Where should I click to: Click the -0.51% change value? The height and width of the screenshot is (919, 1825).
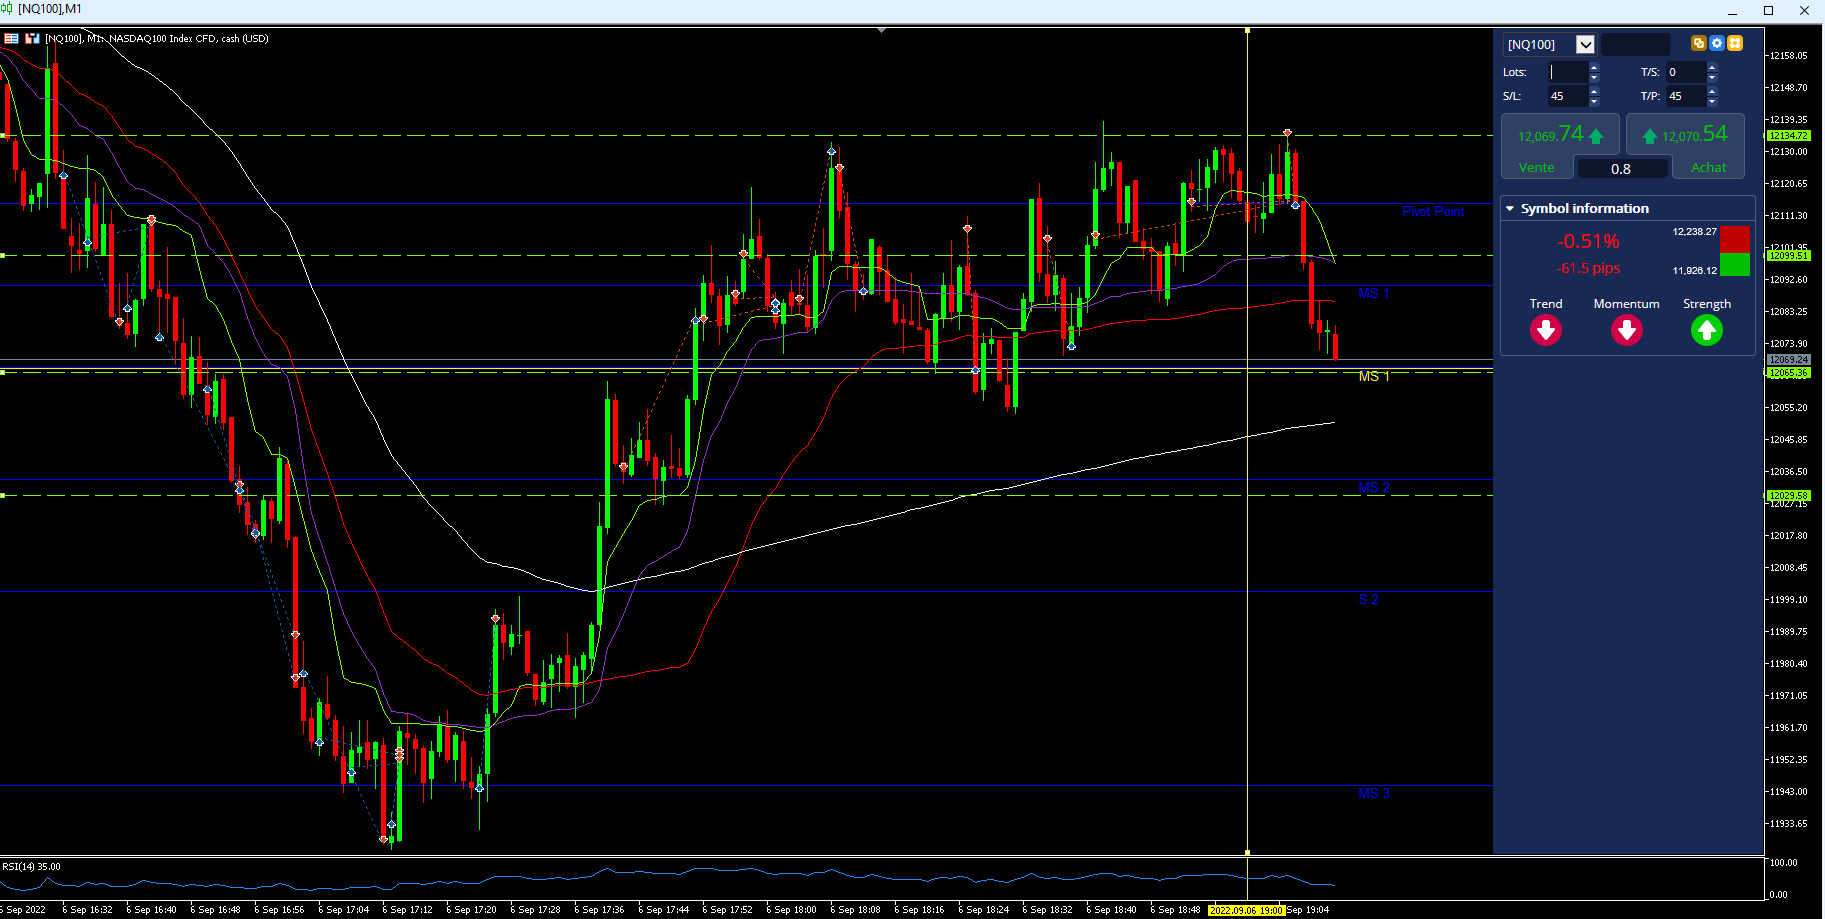pyautogui.click(x=1588, y=241)
